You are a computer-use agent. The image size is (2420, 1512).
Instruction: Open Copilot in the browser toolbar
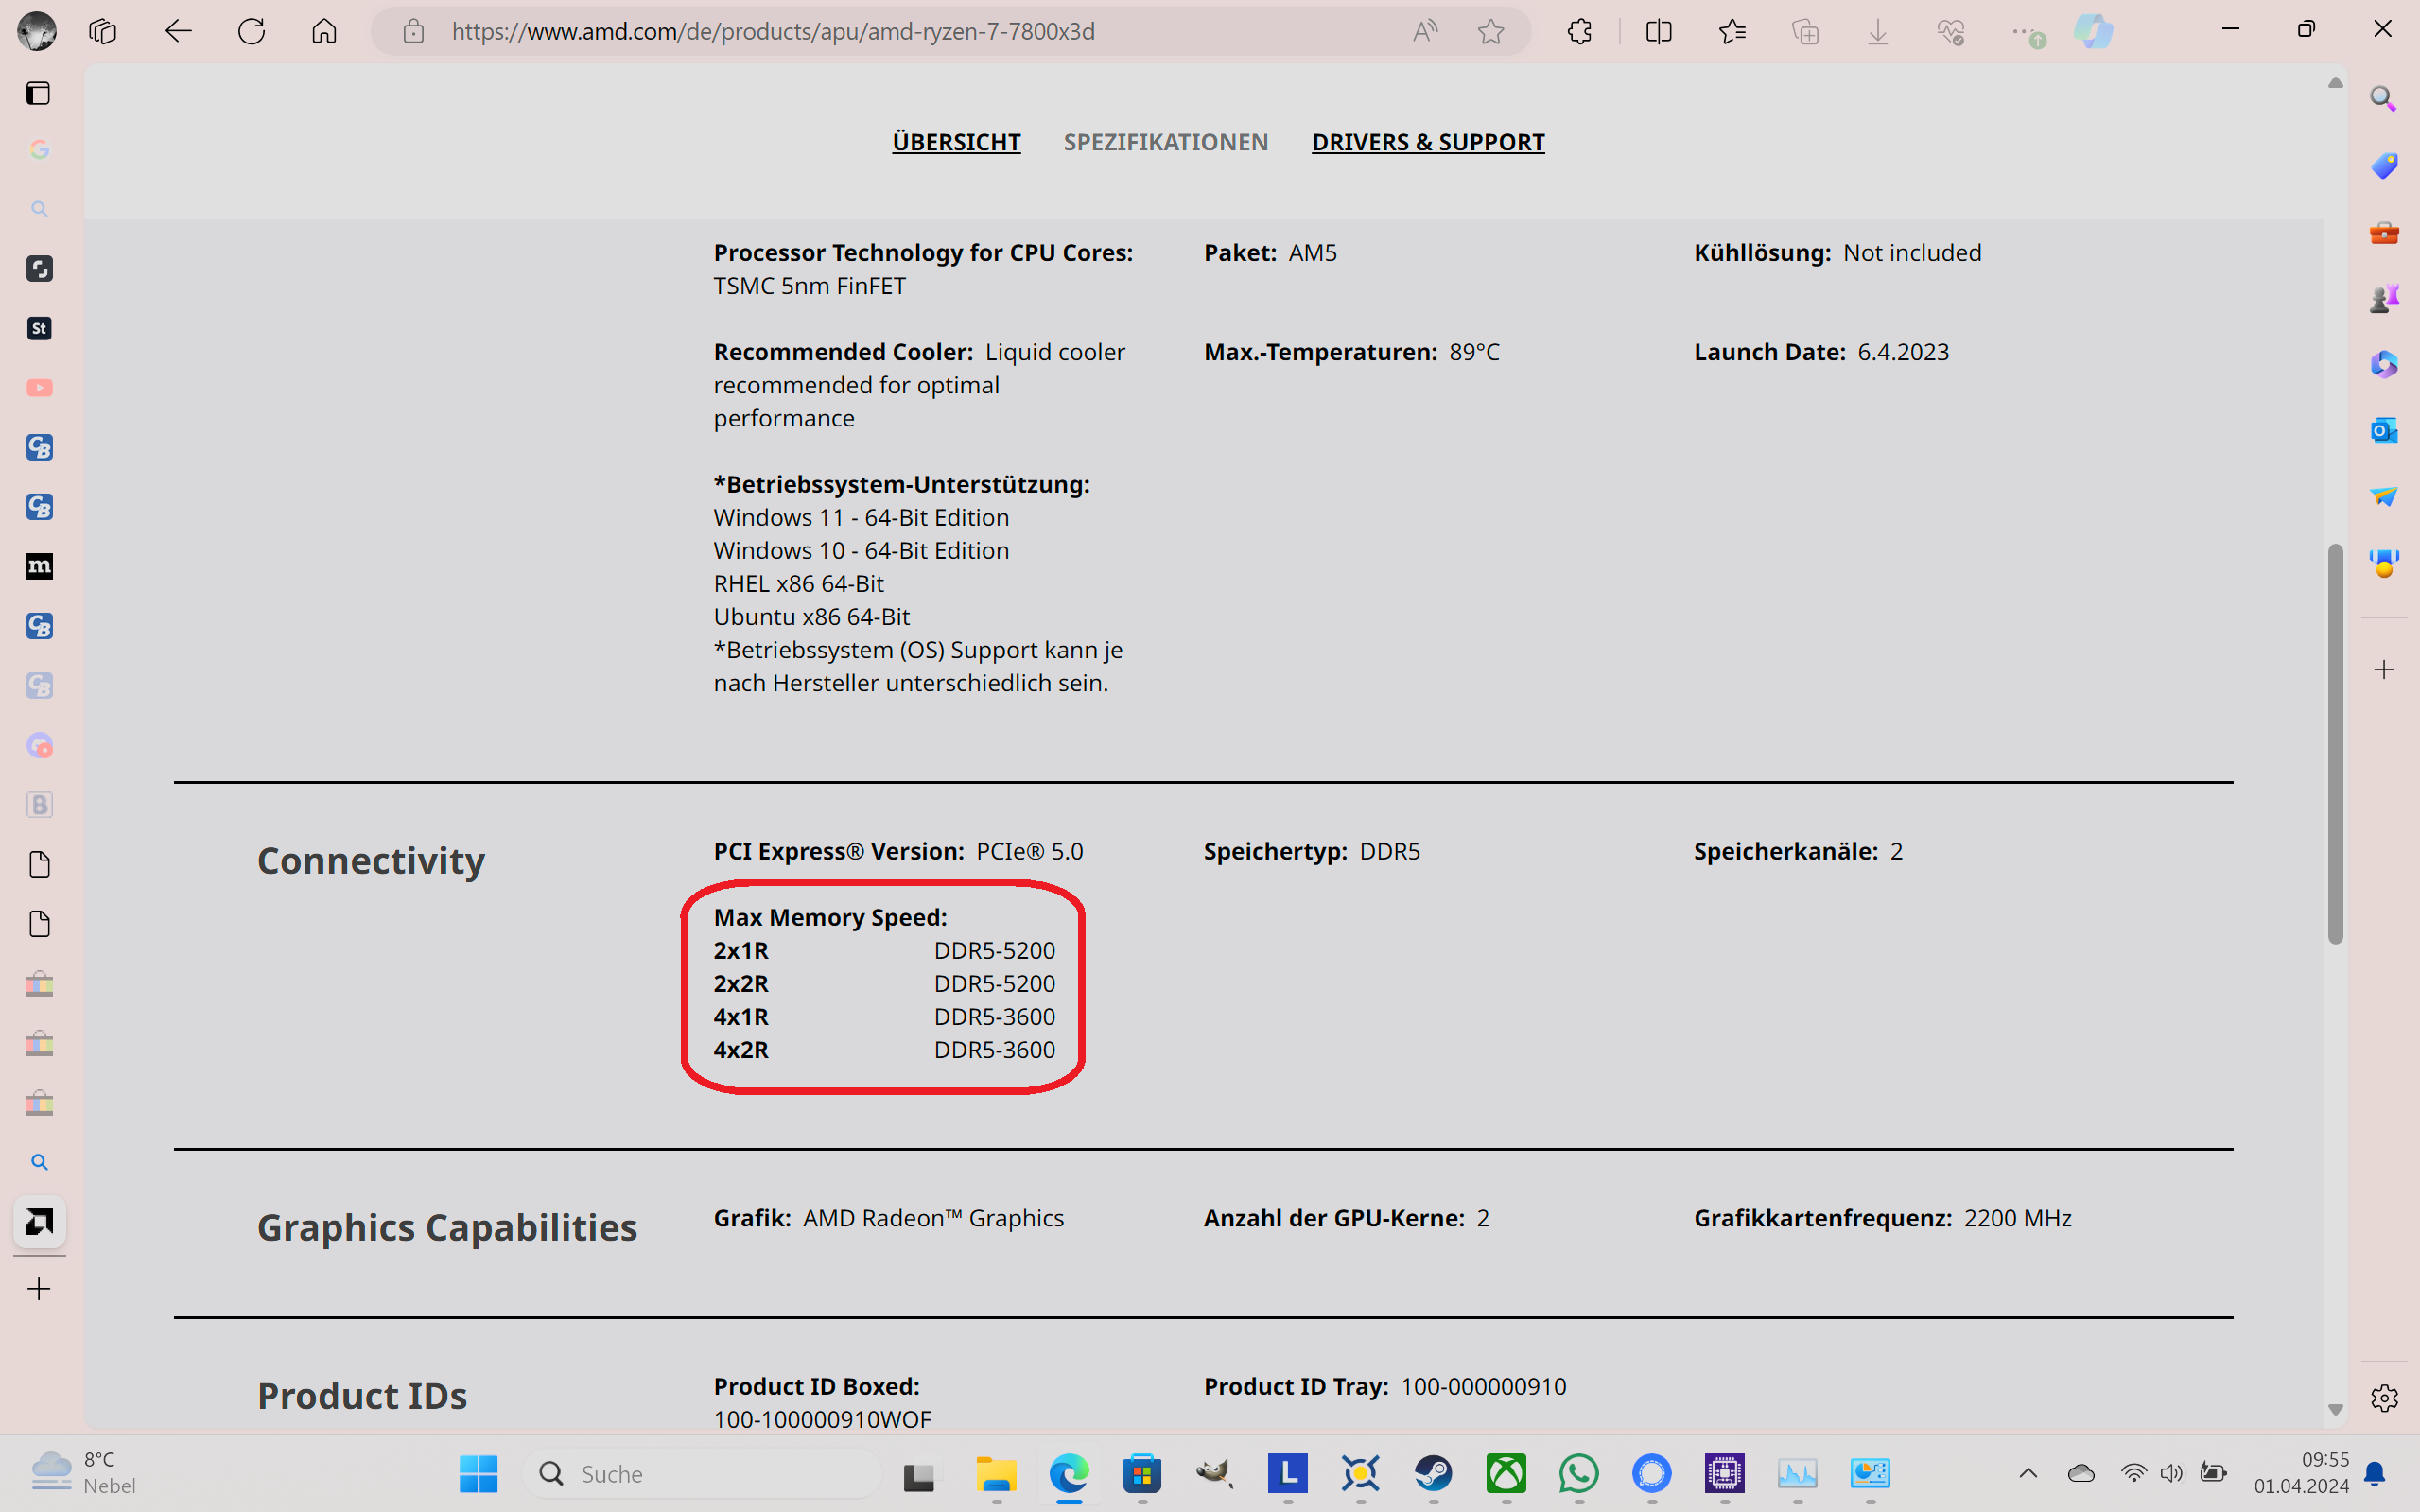click(2094, 31)
